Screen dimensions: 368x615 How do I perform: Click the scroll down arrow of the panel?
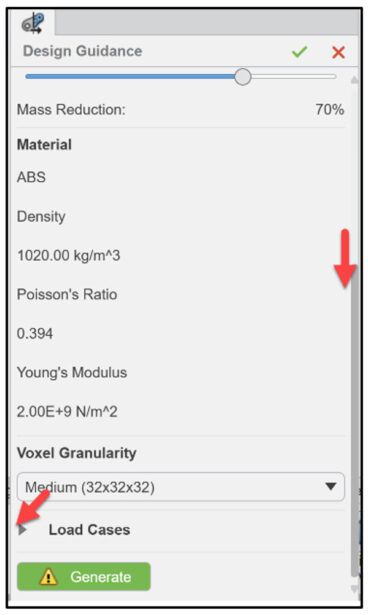pos(354,589)
